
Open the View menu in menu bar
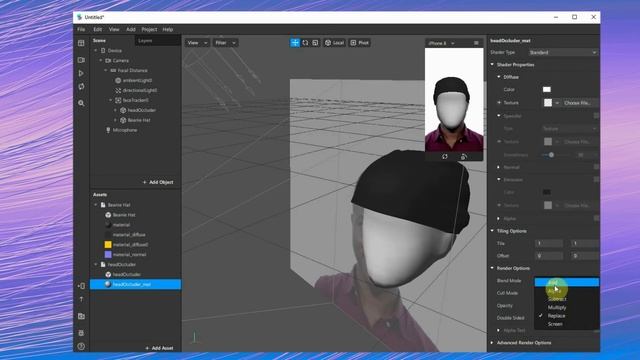[x=114, y=29]
